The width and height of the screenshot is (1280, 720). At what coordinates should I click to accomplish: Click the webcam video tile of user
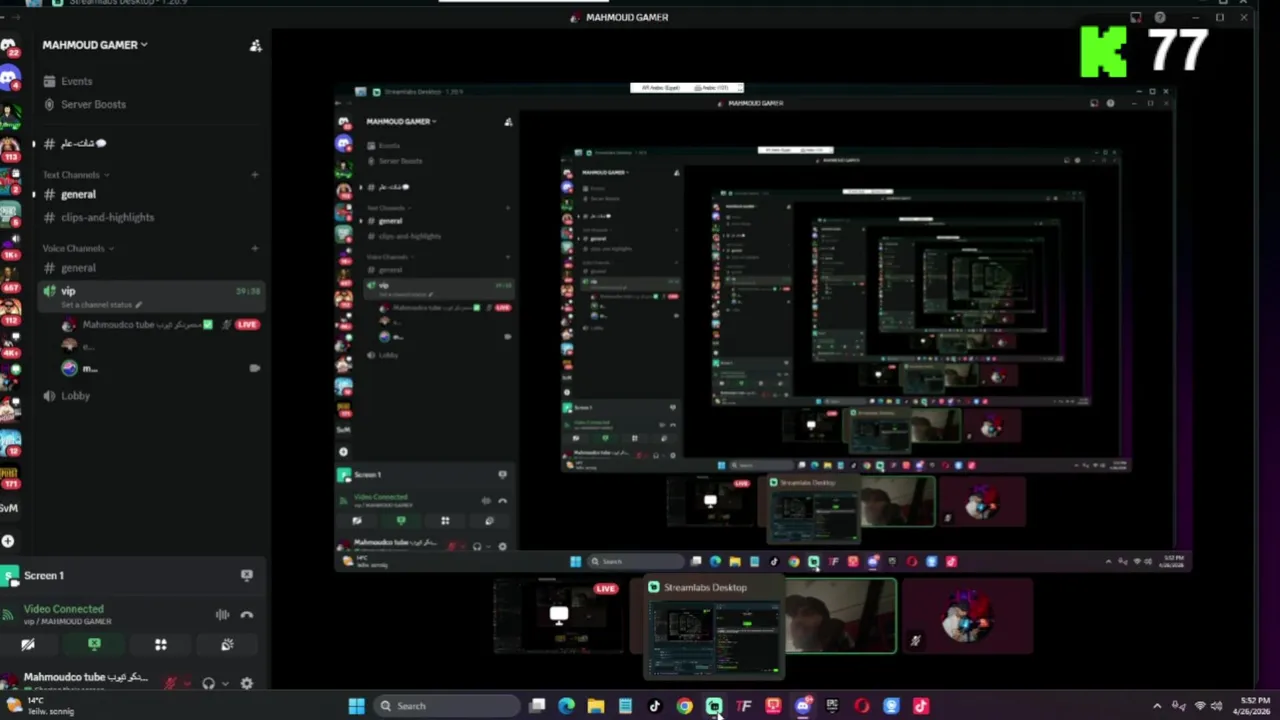click(840, 616)
